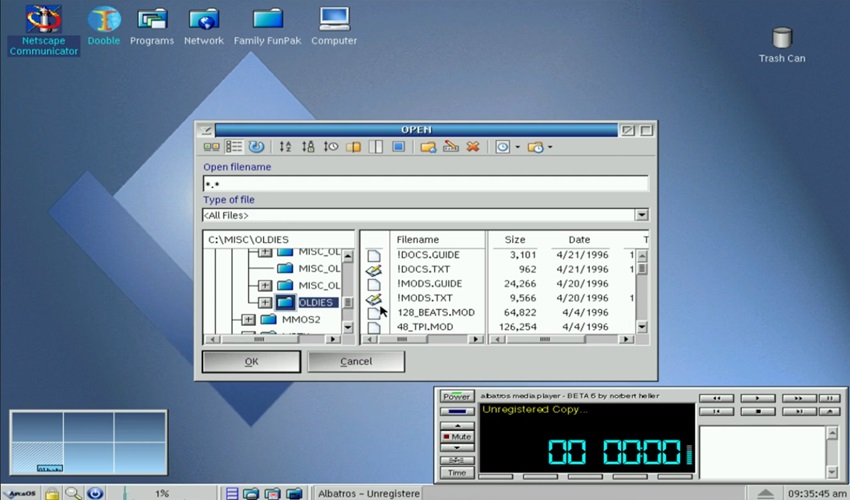This screenshot has width=850, height=500.
Task: Click the 126,254 size cell
Action: pos(517,327)
